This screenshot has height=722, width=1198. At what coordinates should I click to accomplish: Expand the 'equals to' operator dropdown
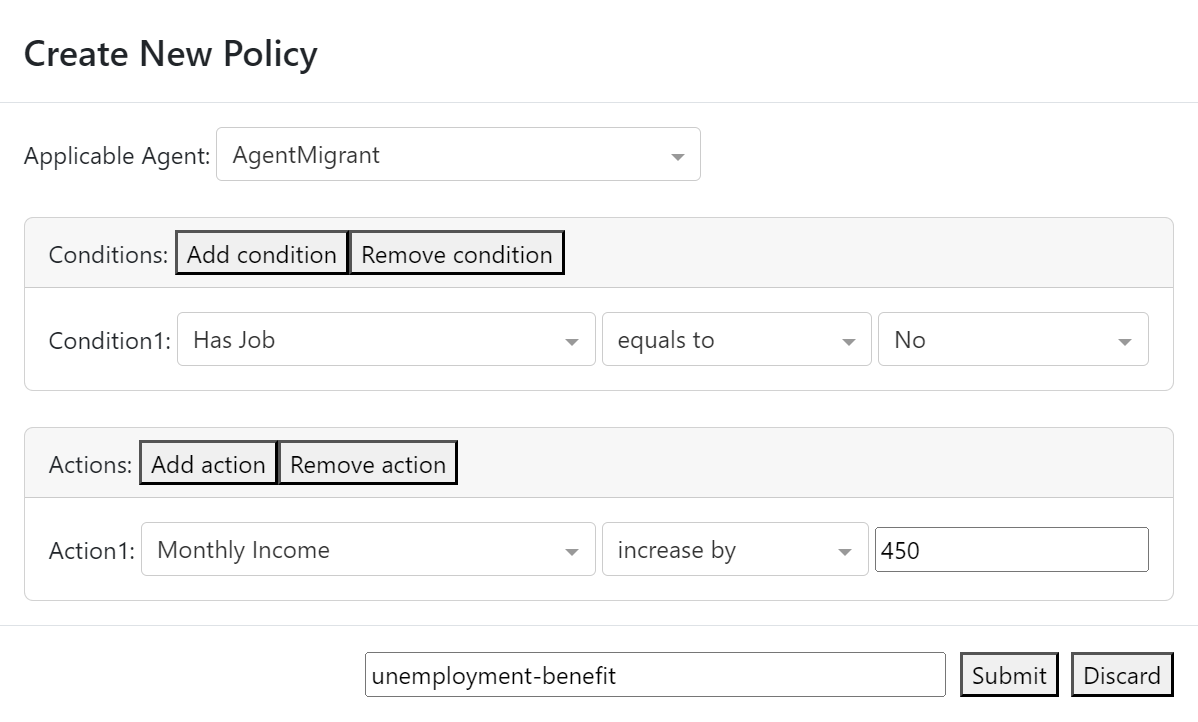736,340
